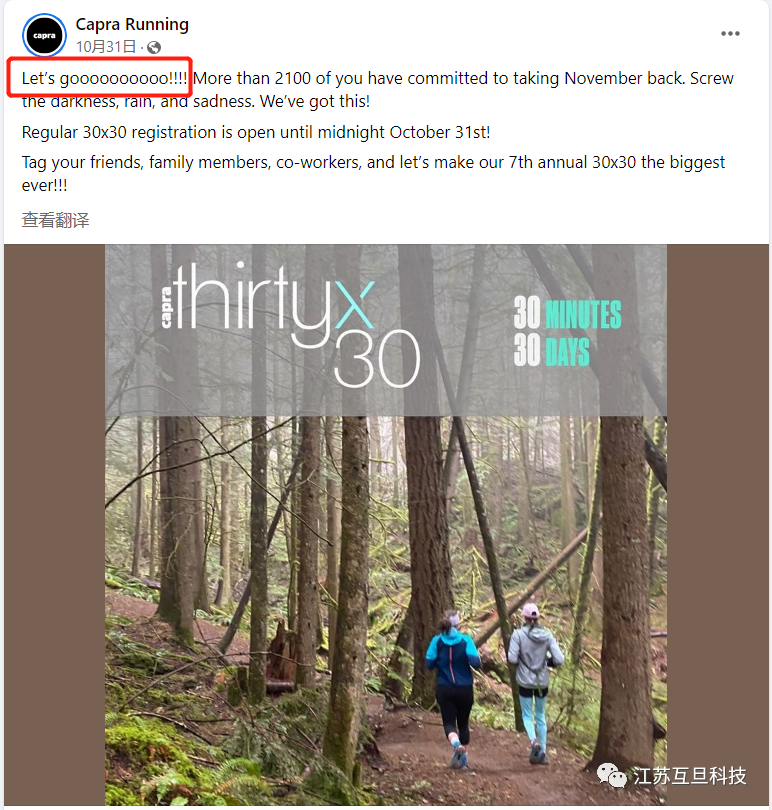Click the WeChat logo watermark
Screen dimensions: 772x810
(612, 775)
